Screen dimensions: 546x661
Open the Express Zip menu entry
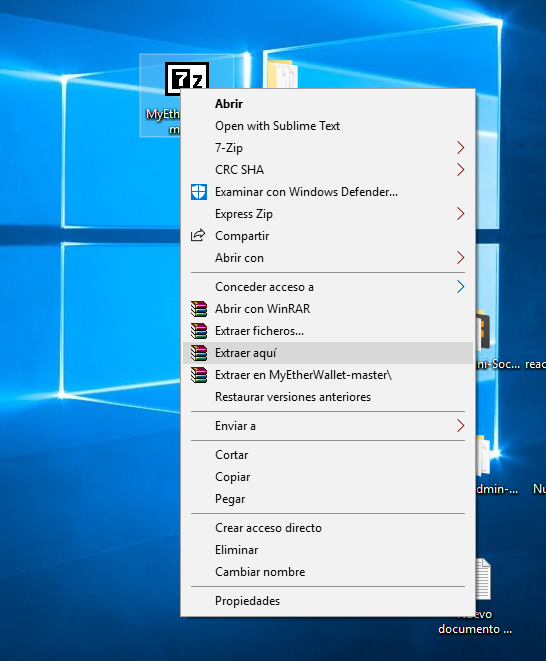(328, 214)
